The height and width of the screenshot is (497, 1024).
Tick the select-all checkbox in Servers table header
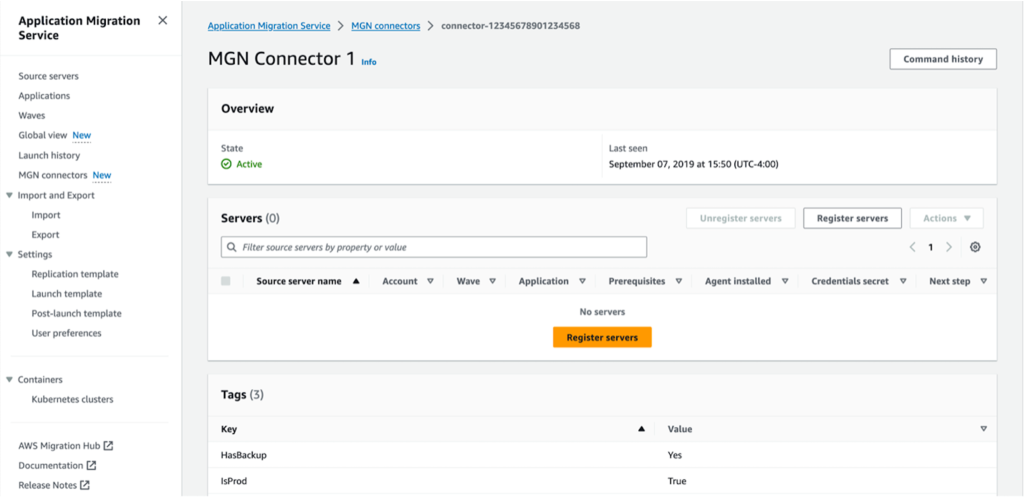coord(226,281)
